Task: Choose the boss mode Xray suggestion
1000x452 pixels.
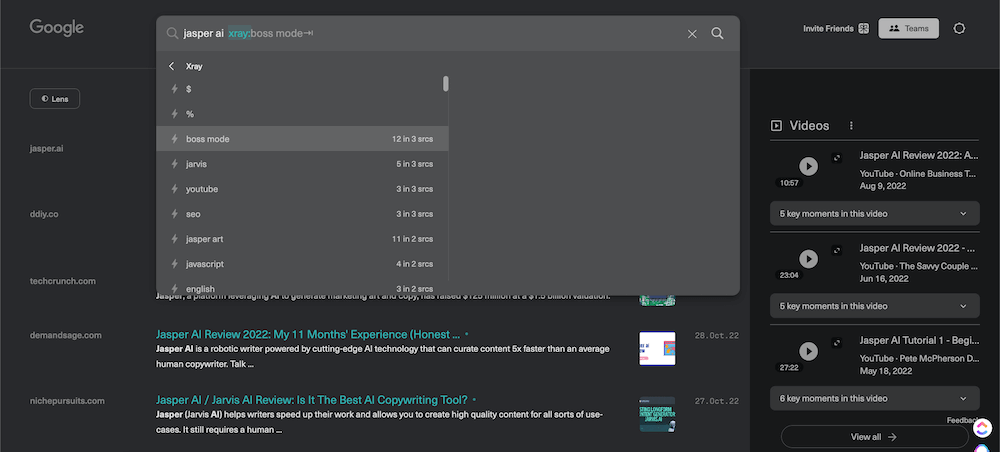Action: point(302,138)
